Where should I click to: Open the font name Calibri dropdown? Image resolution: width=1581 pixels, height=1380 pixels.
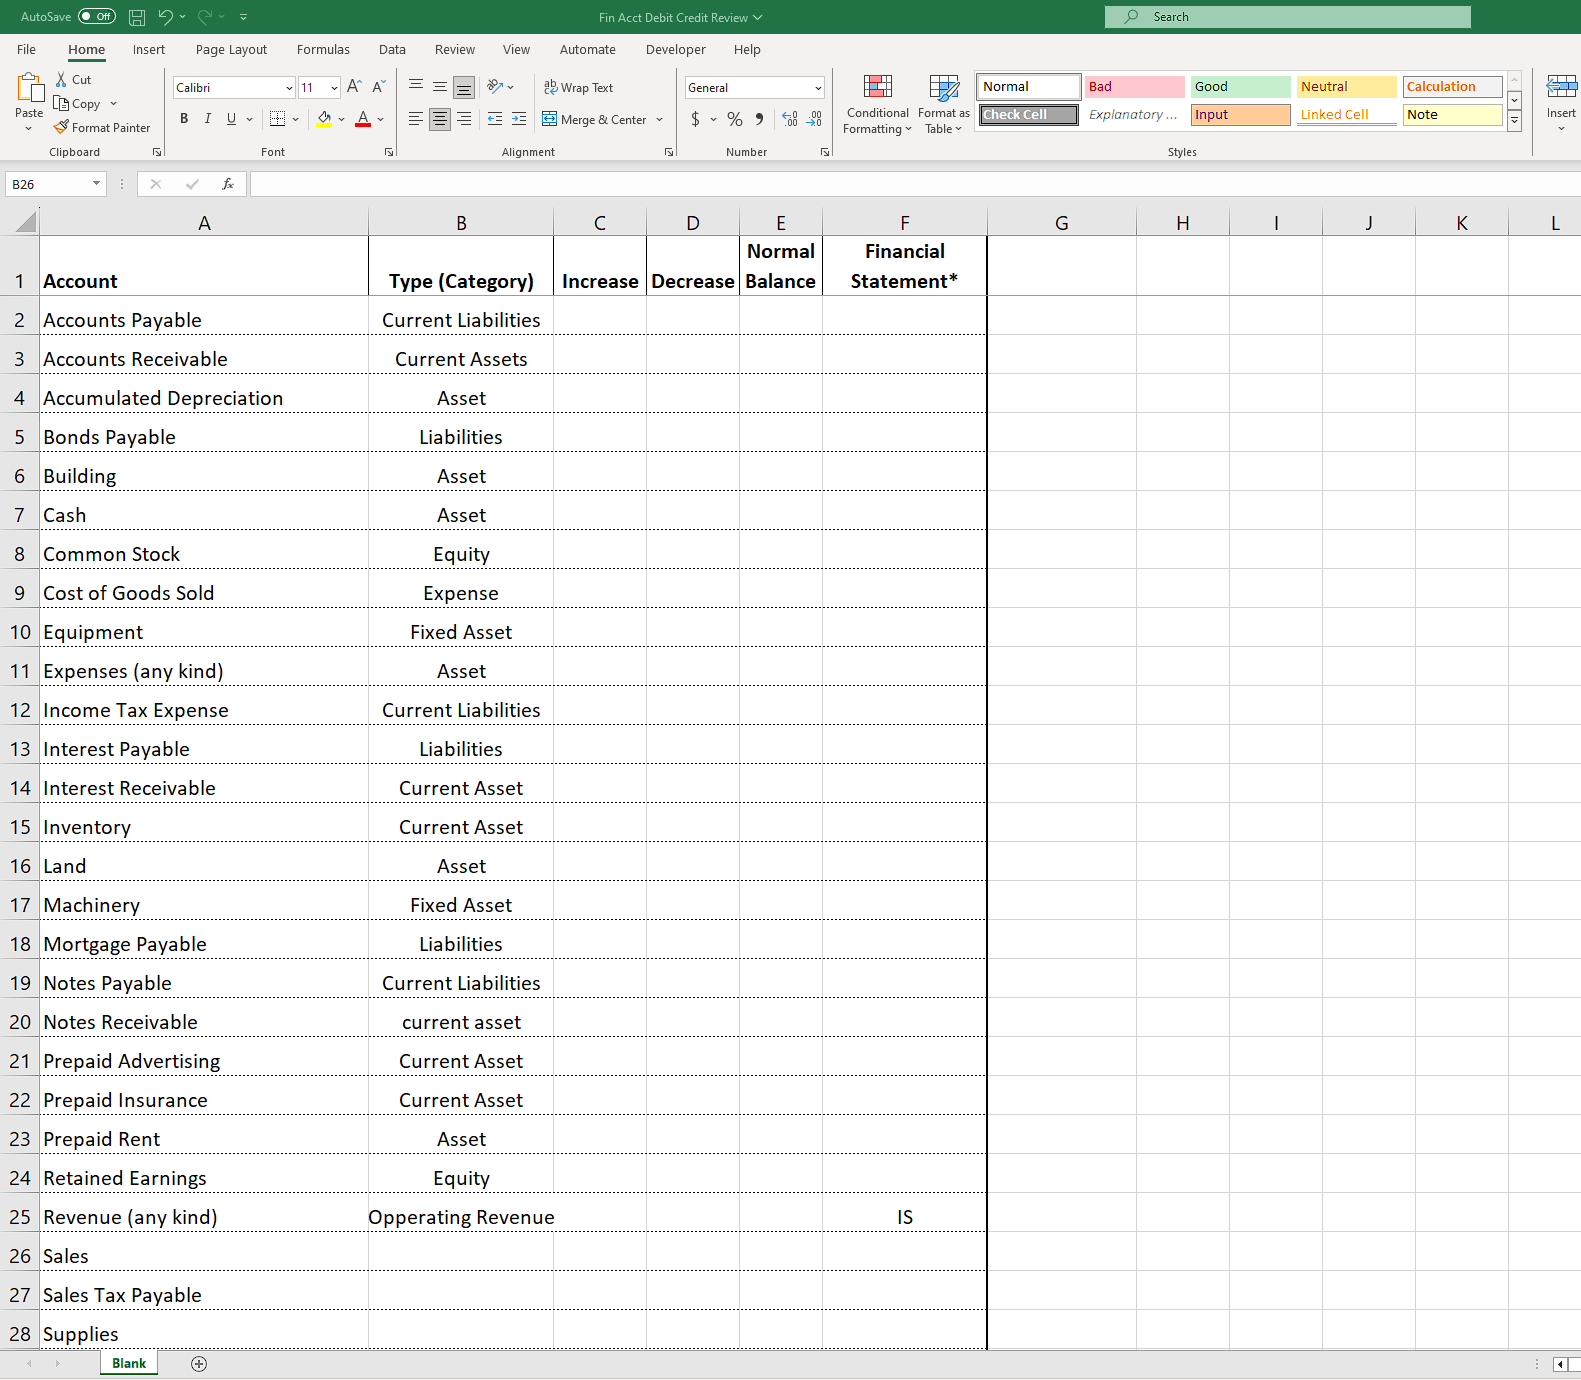[x=289, y=88]
